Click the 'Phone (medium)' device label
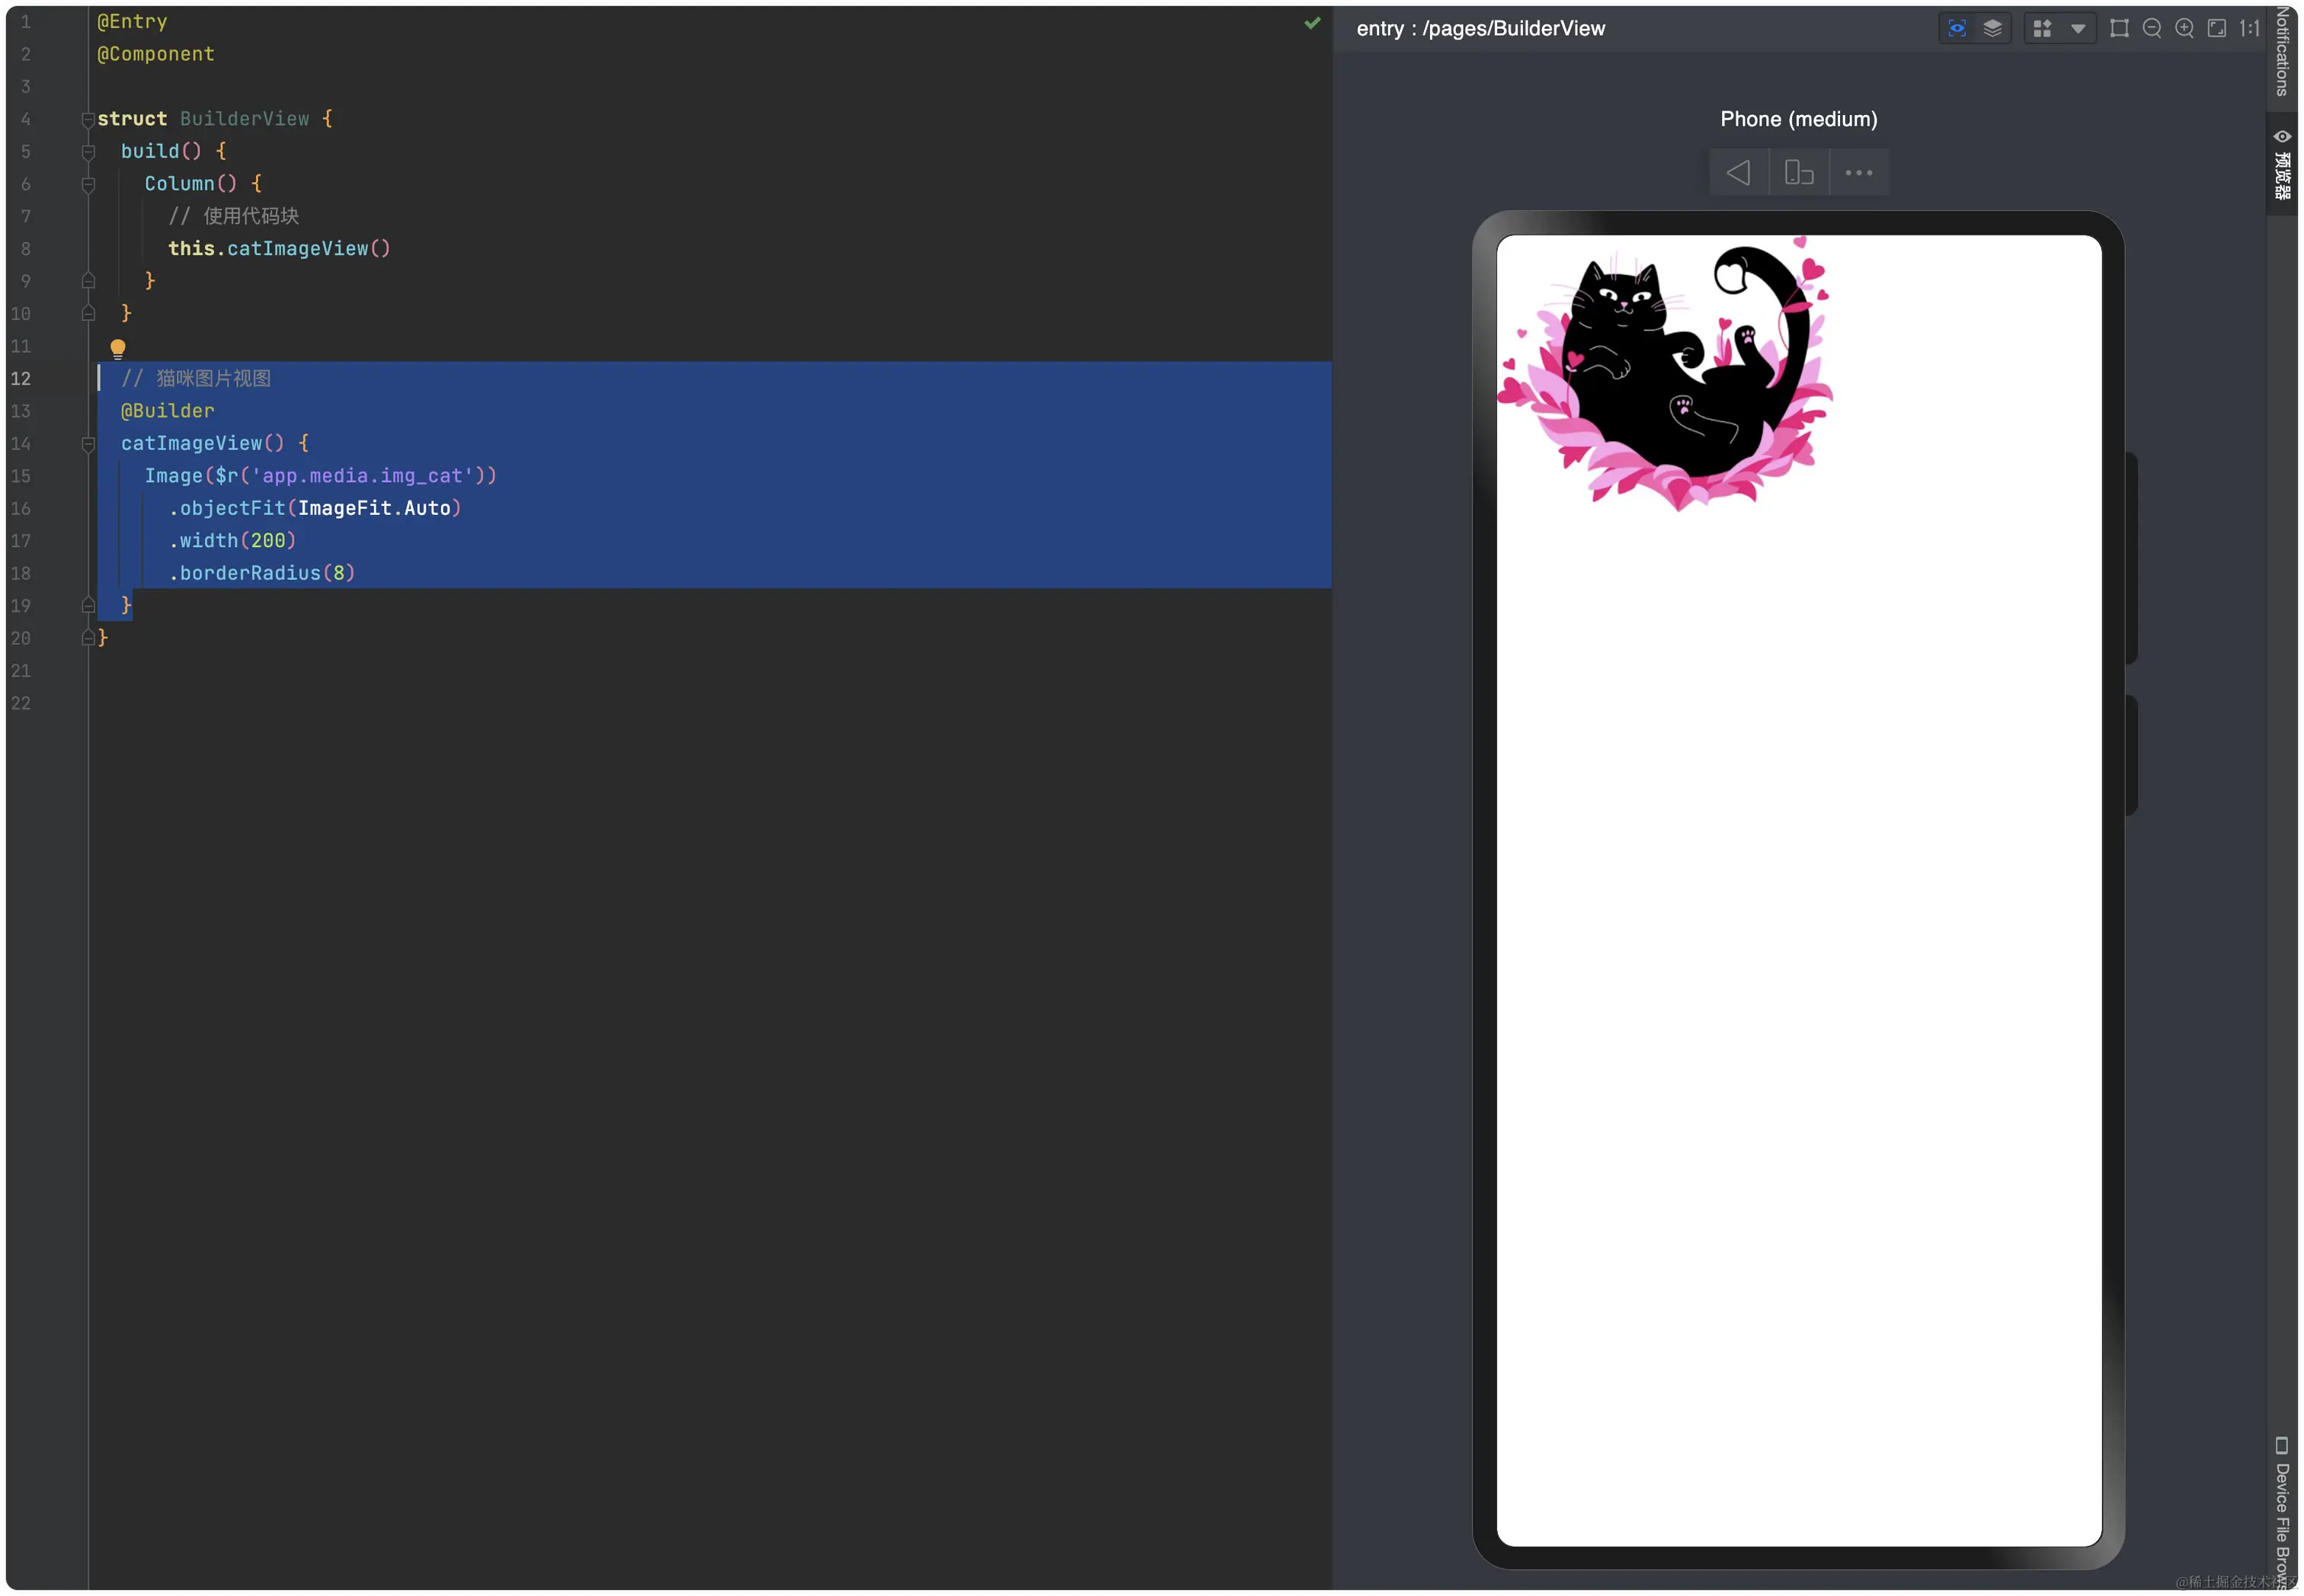 (x=1798, y=119)
